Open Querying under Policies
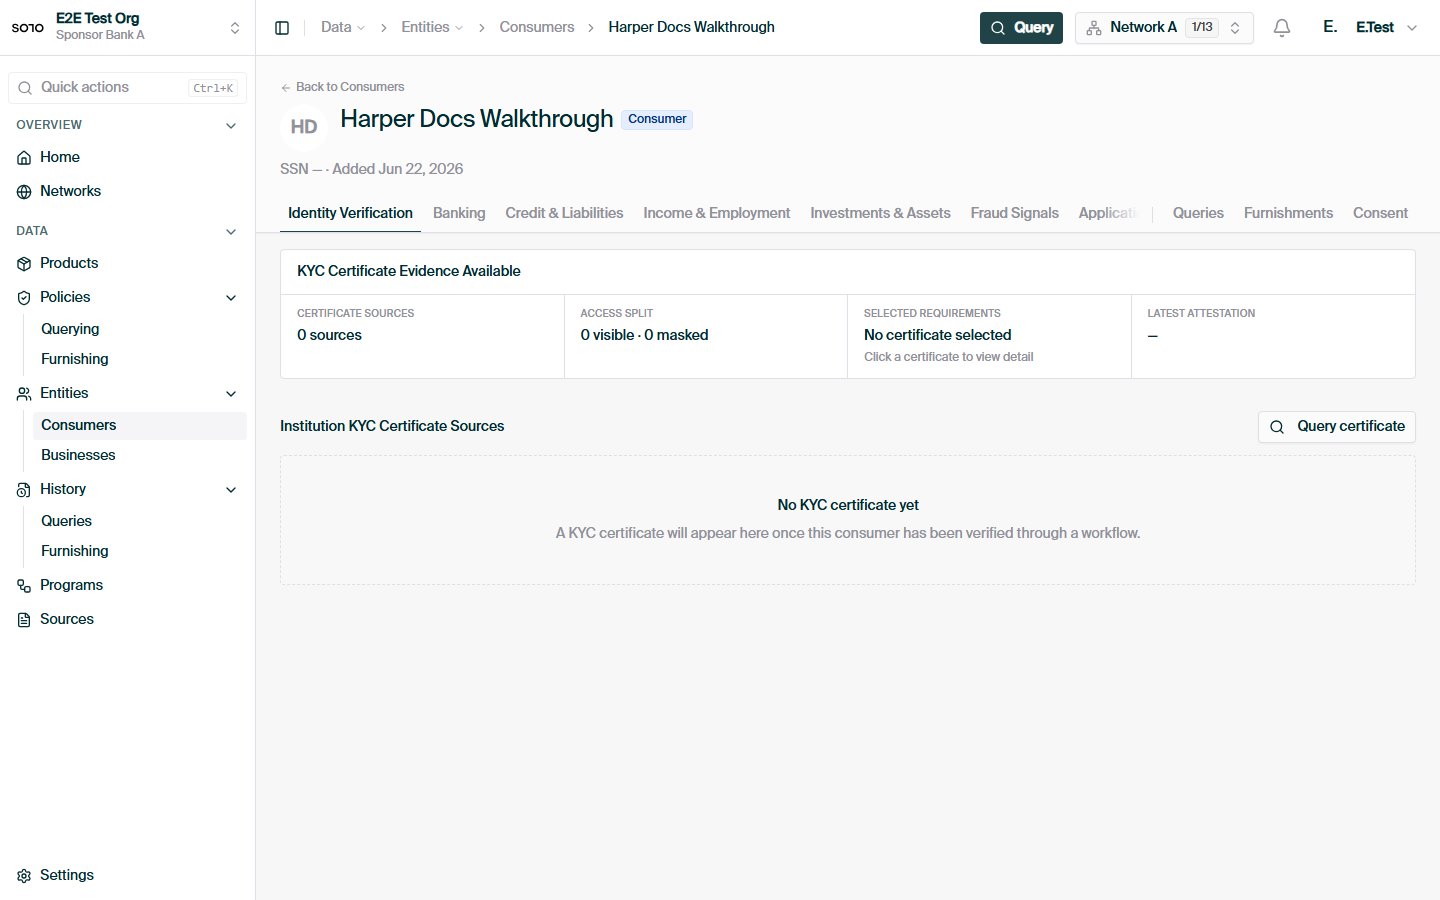1440x900 pixels. pos(70,329)
